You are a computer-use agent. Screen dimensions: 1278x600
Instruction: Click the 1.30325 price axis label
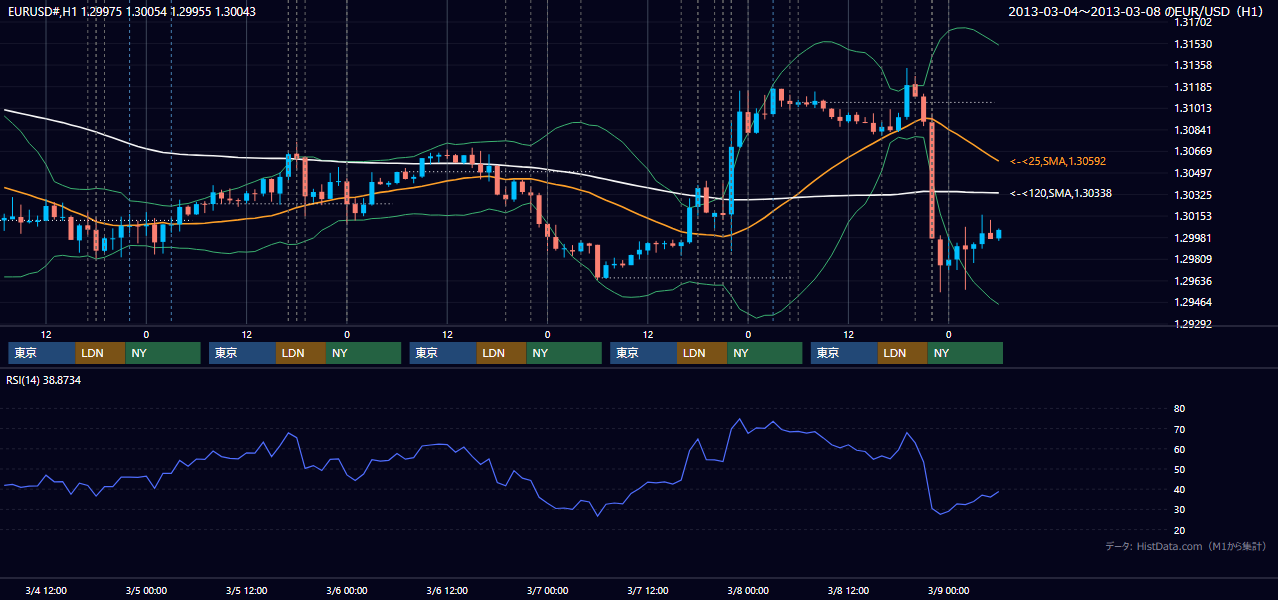coord(1193,195)
